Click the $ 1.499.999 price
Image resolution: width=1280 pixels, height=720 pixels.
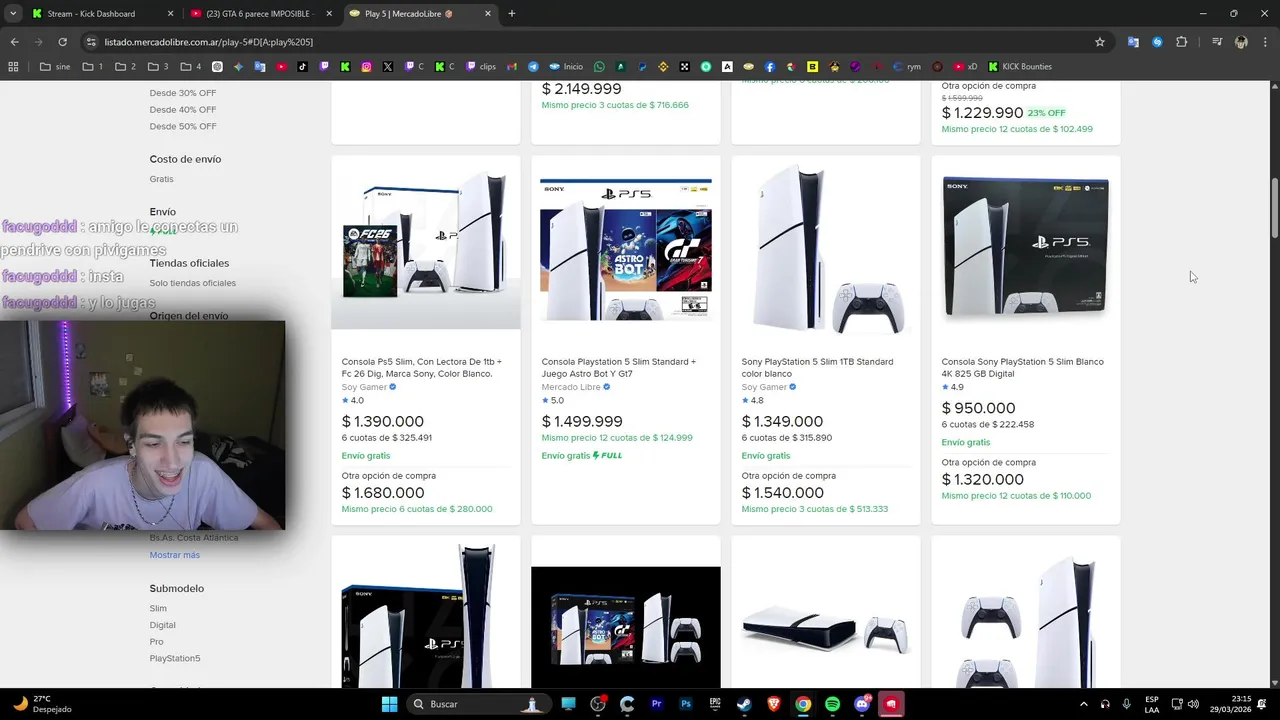(x=582, y=422)
